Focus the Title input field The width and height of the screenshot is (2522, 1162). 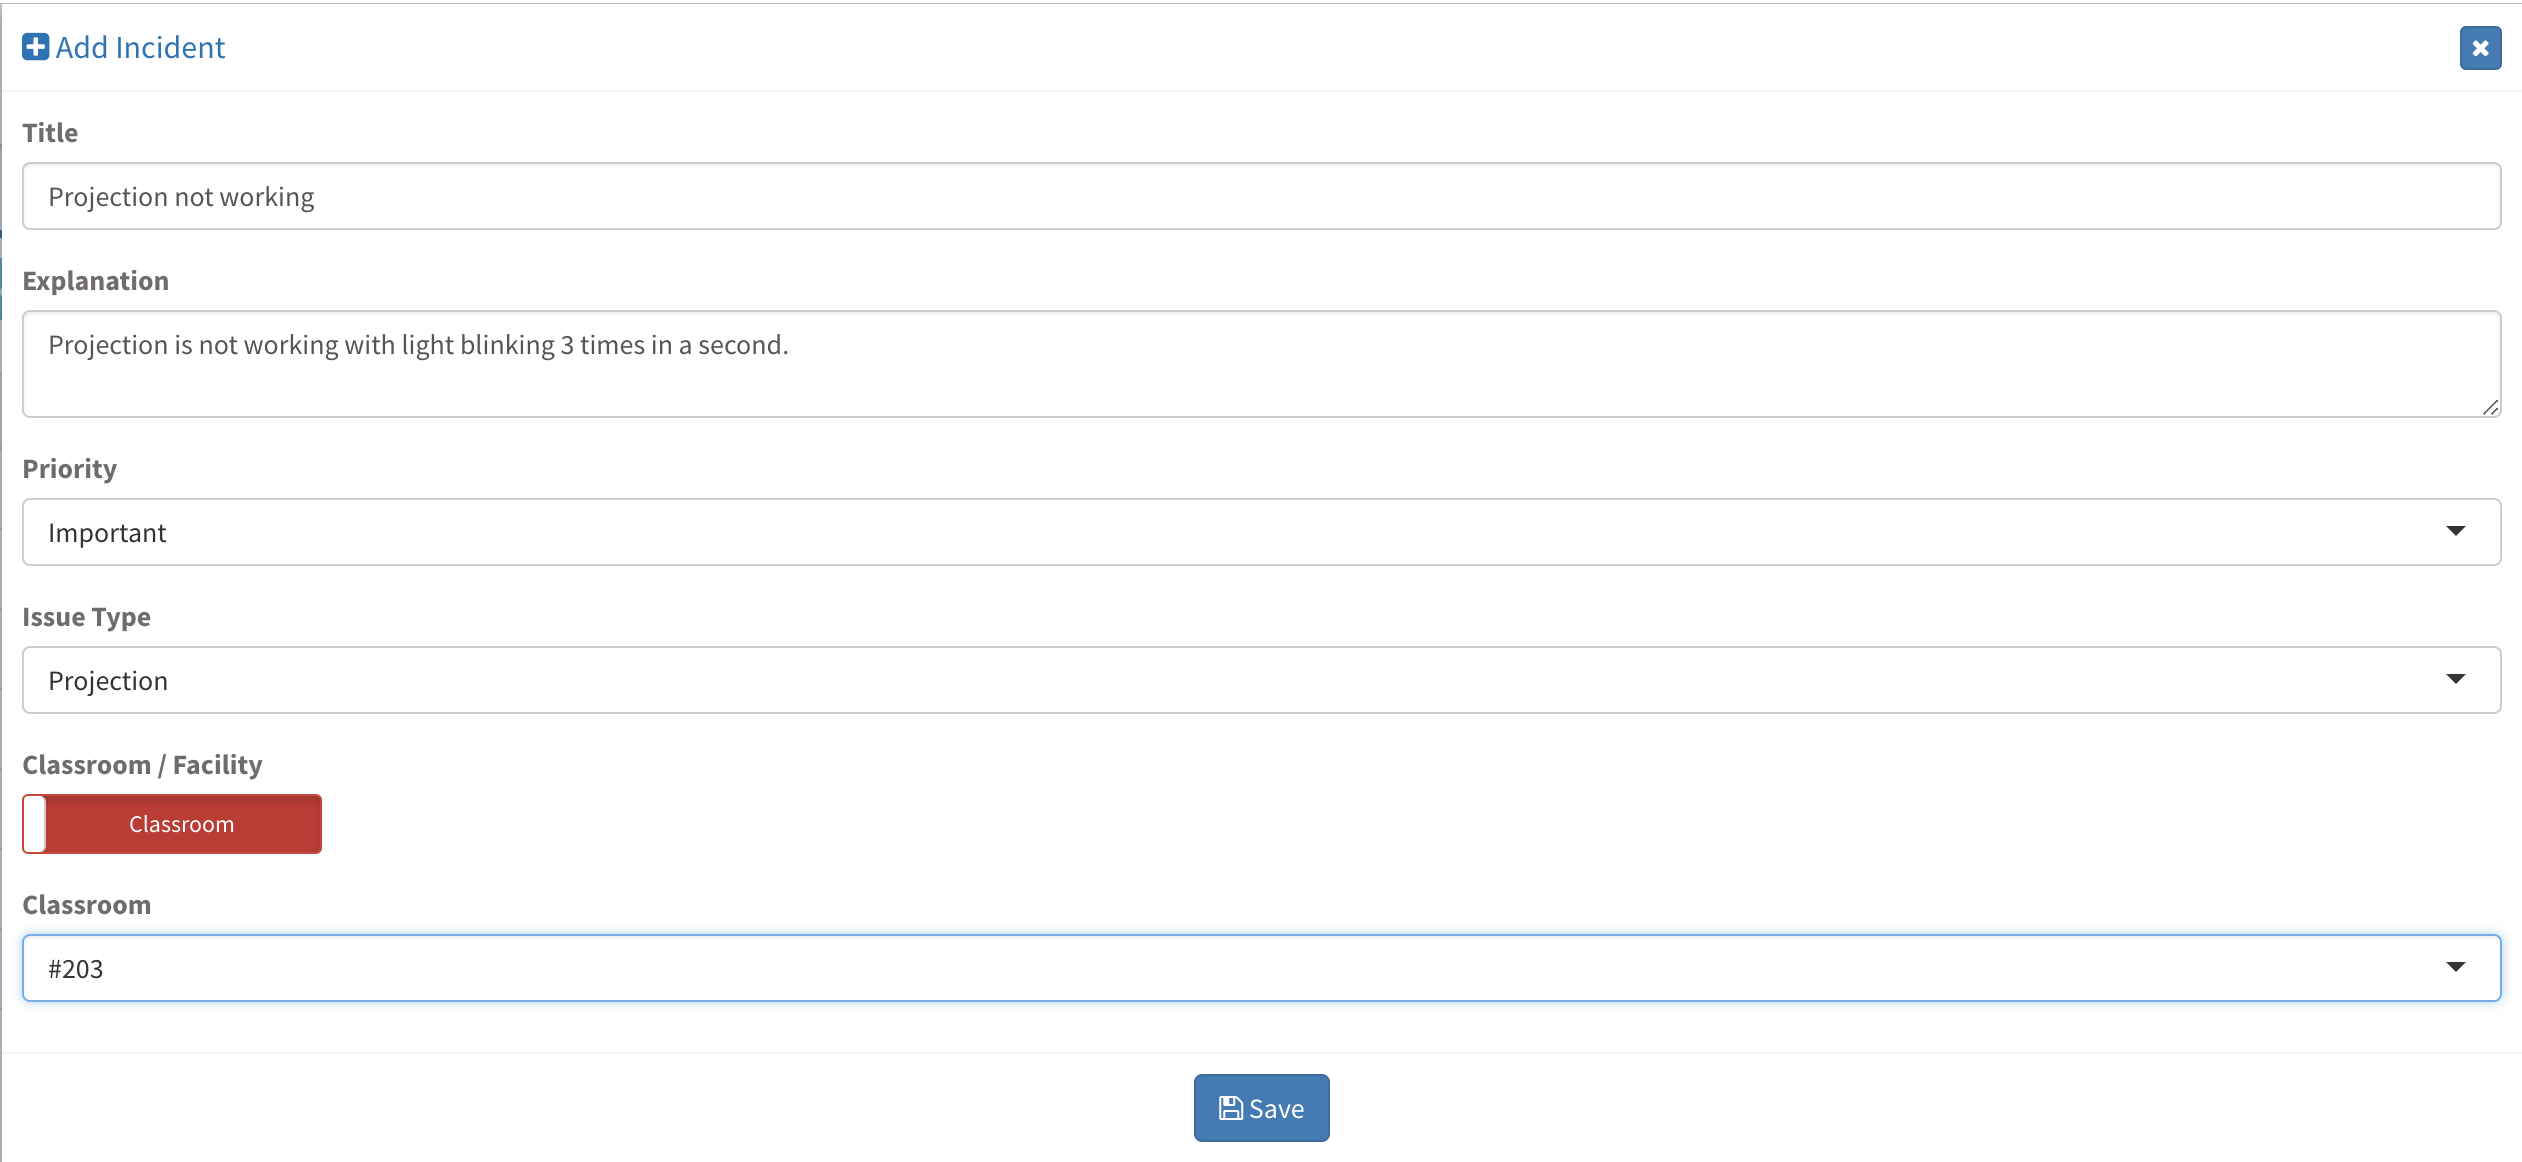click(x=1260, y=196)
